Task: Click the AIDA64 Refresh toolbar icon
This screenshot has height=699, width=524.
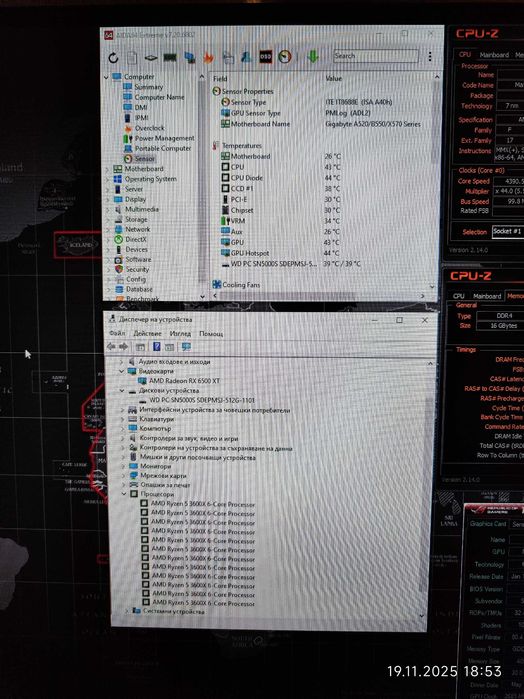Action: coord(113,58)
